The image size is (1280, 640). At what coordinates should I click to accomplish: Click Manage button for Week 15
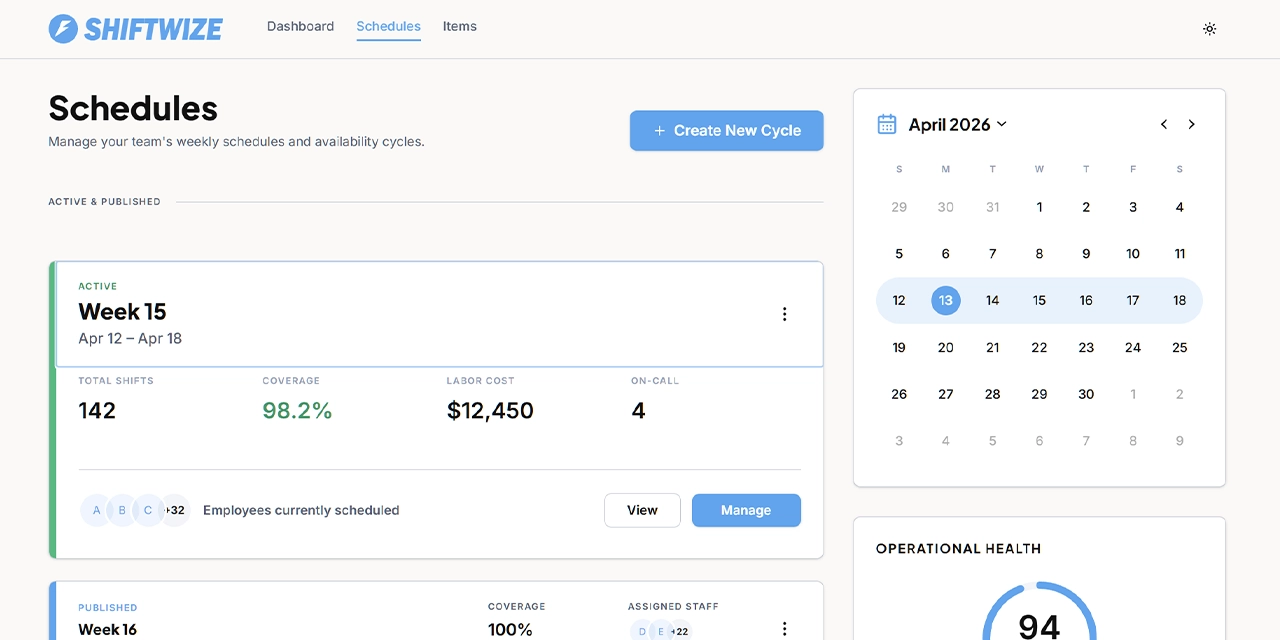(x=746, y=510)
